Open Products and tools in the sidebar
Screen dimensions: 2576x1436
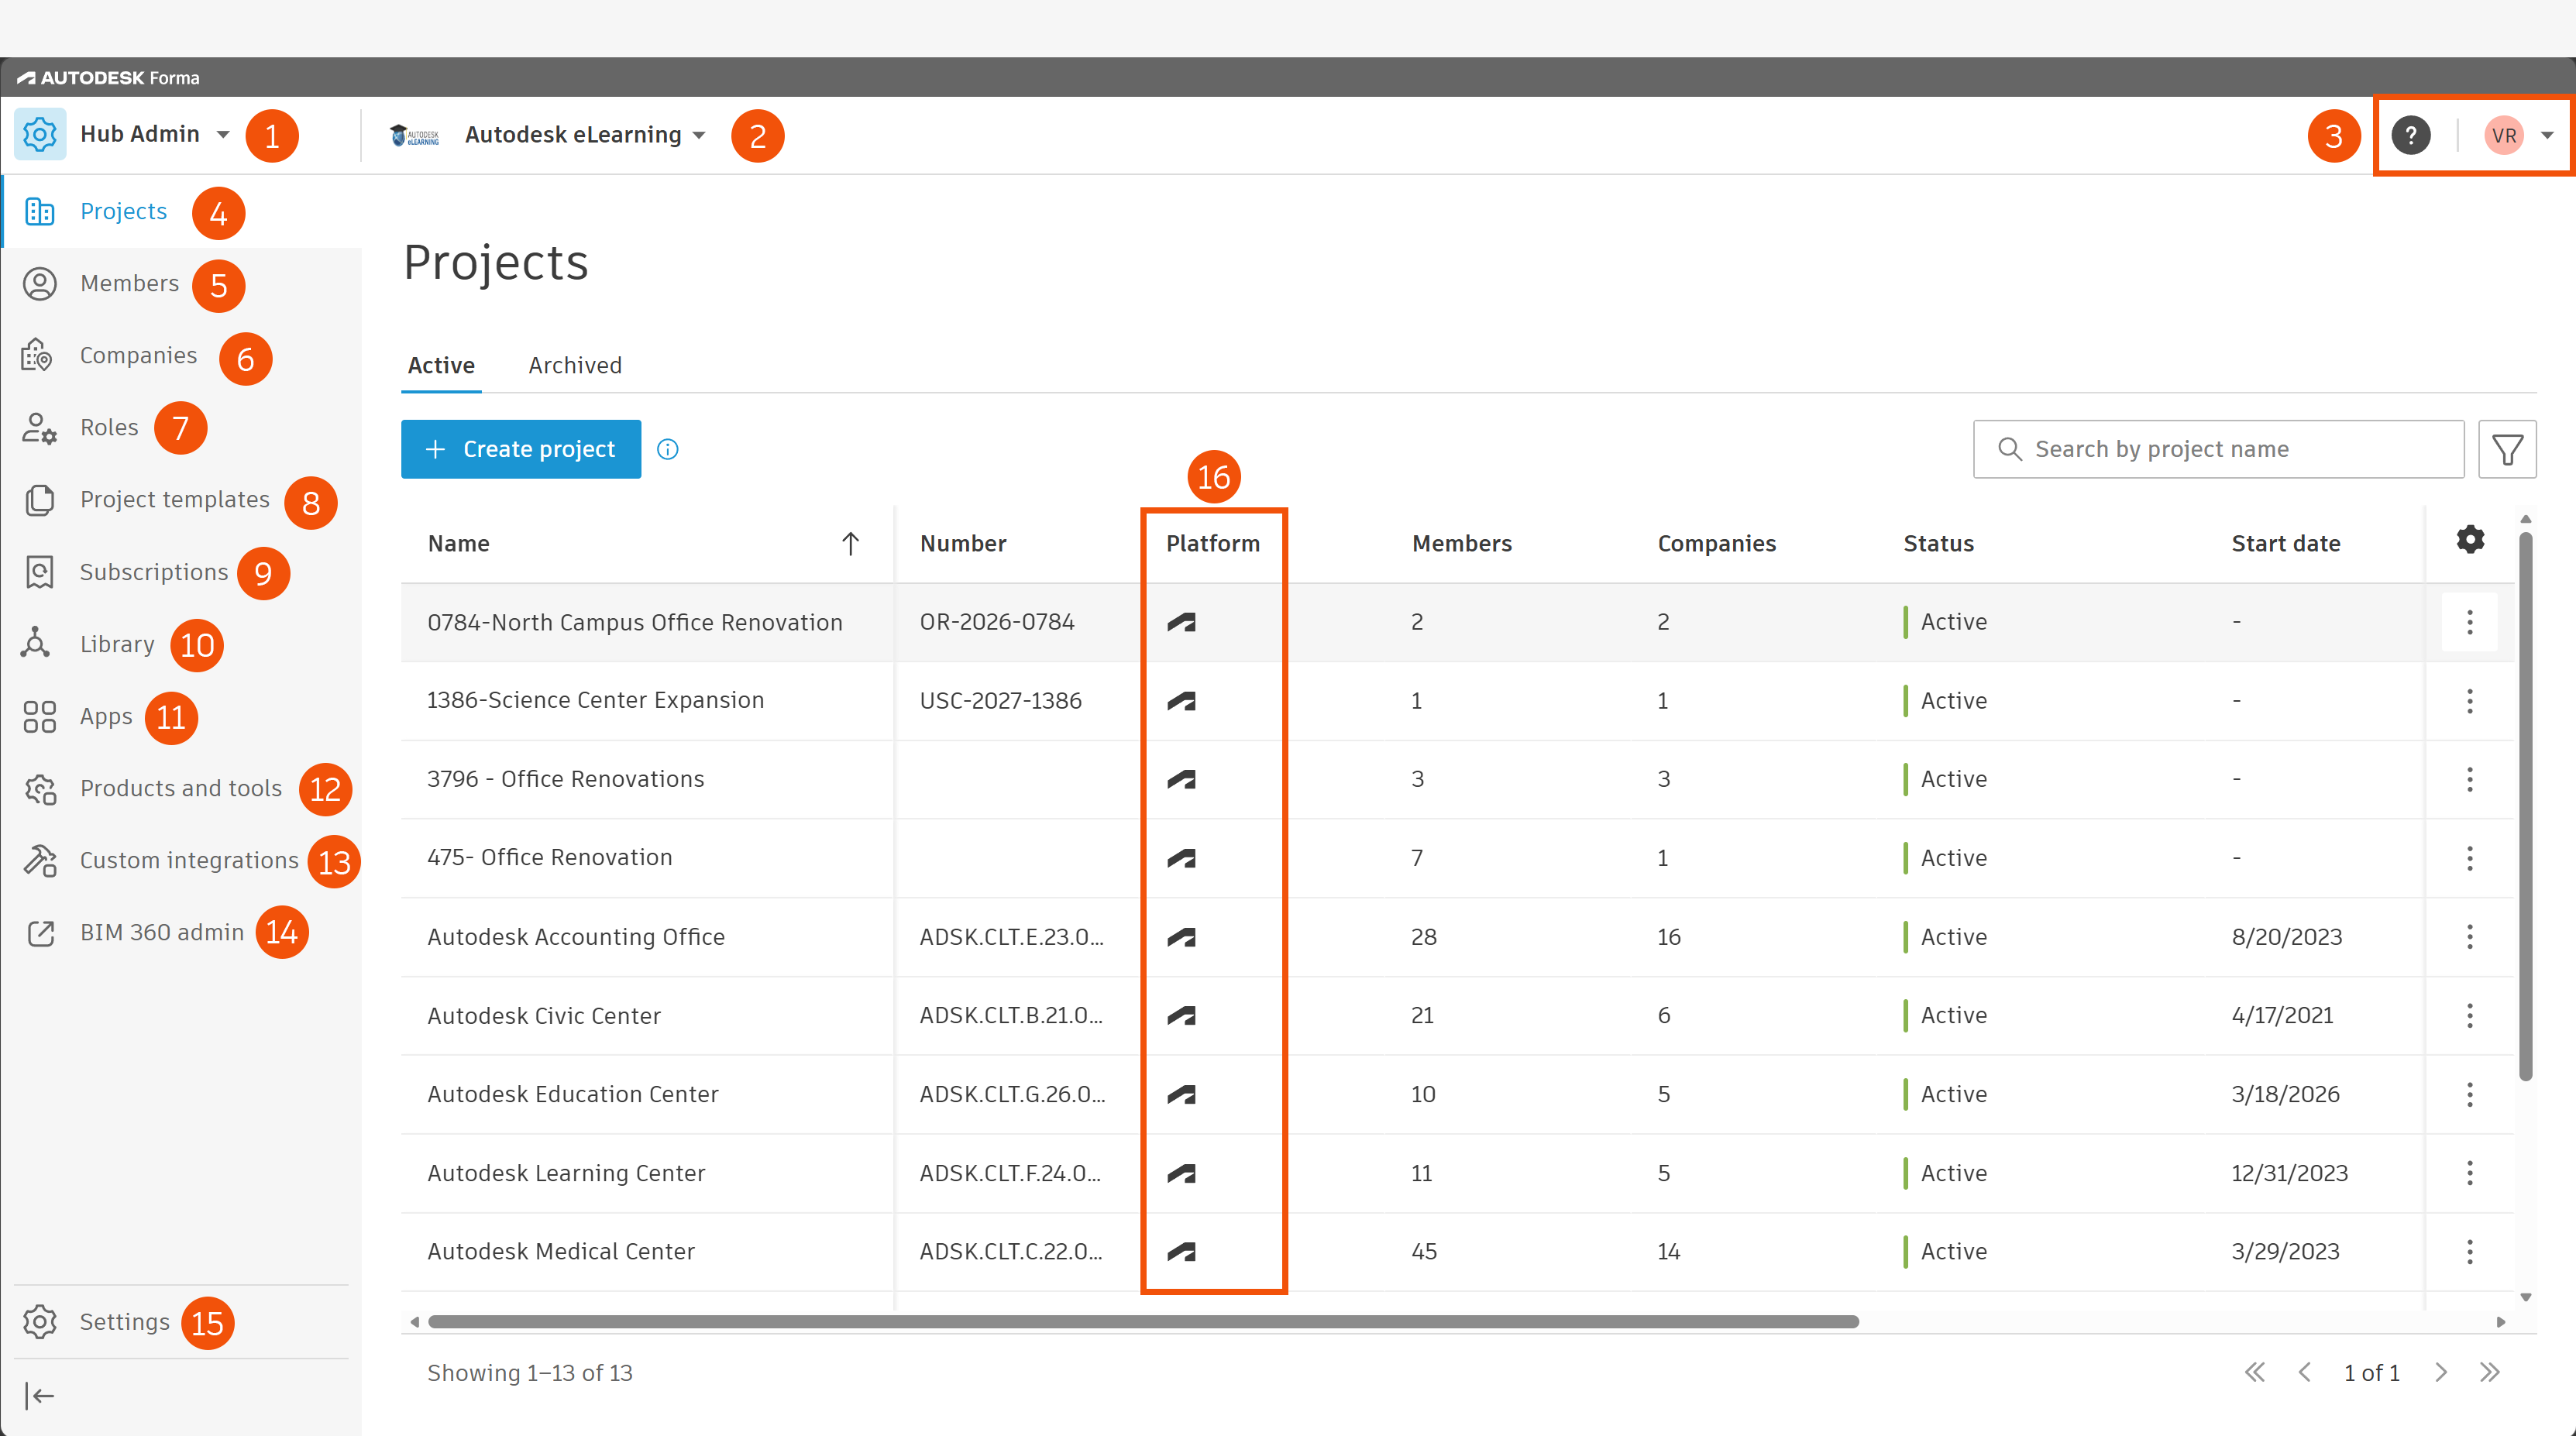tap(181, 788)
